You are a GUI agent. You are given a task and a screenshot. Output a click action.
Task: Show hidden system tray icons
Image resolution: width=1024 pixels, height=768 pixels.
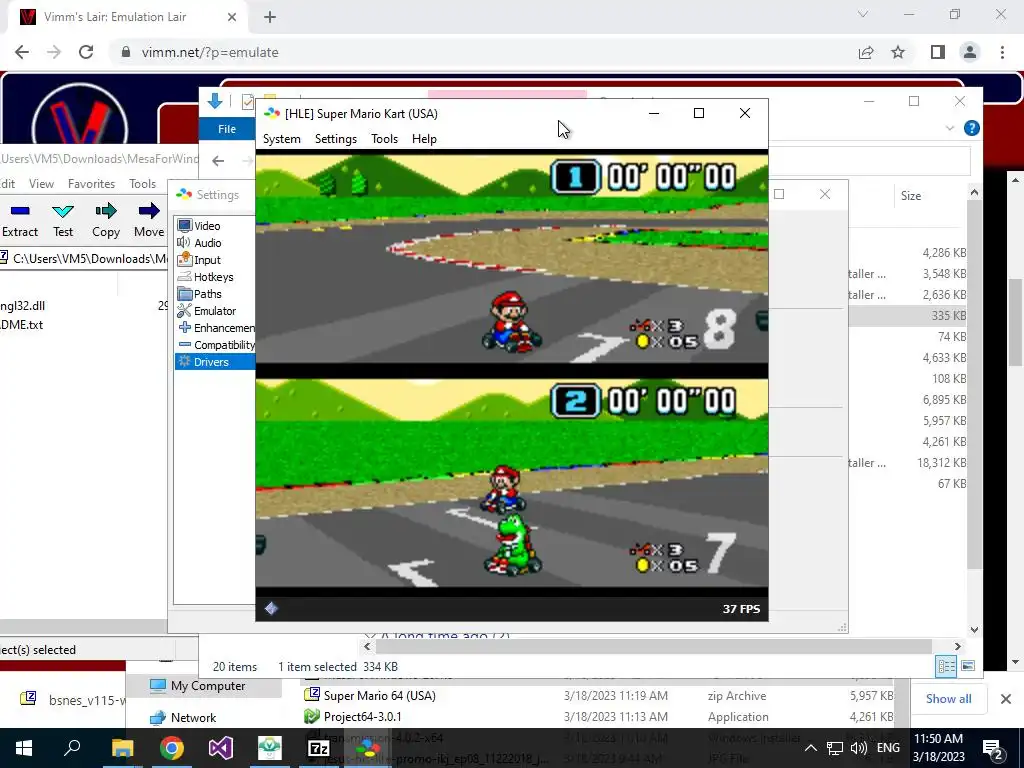[810, 748]
